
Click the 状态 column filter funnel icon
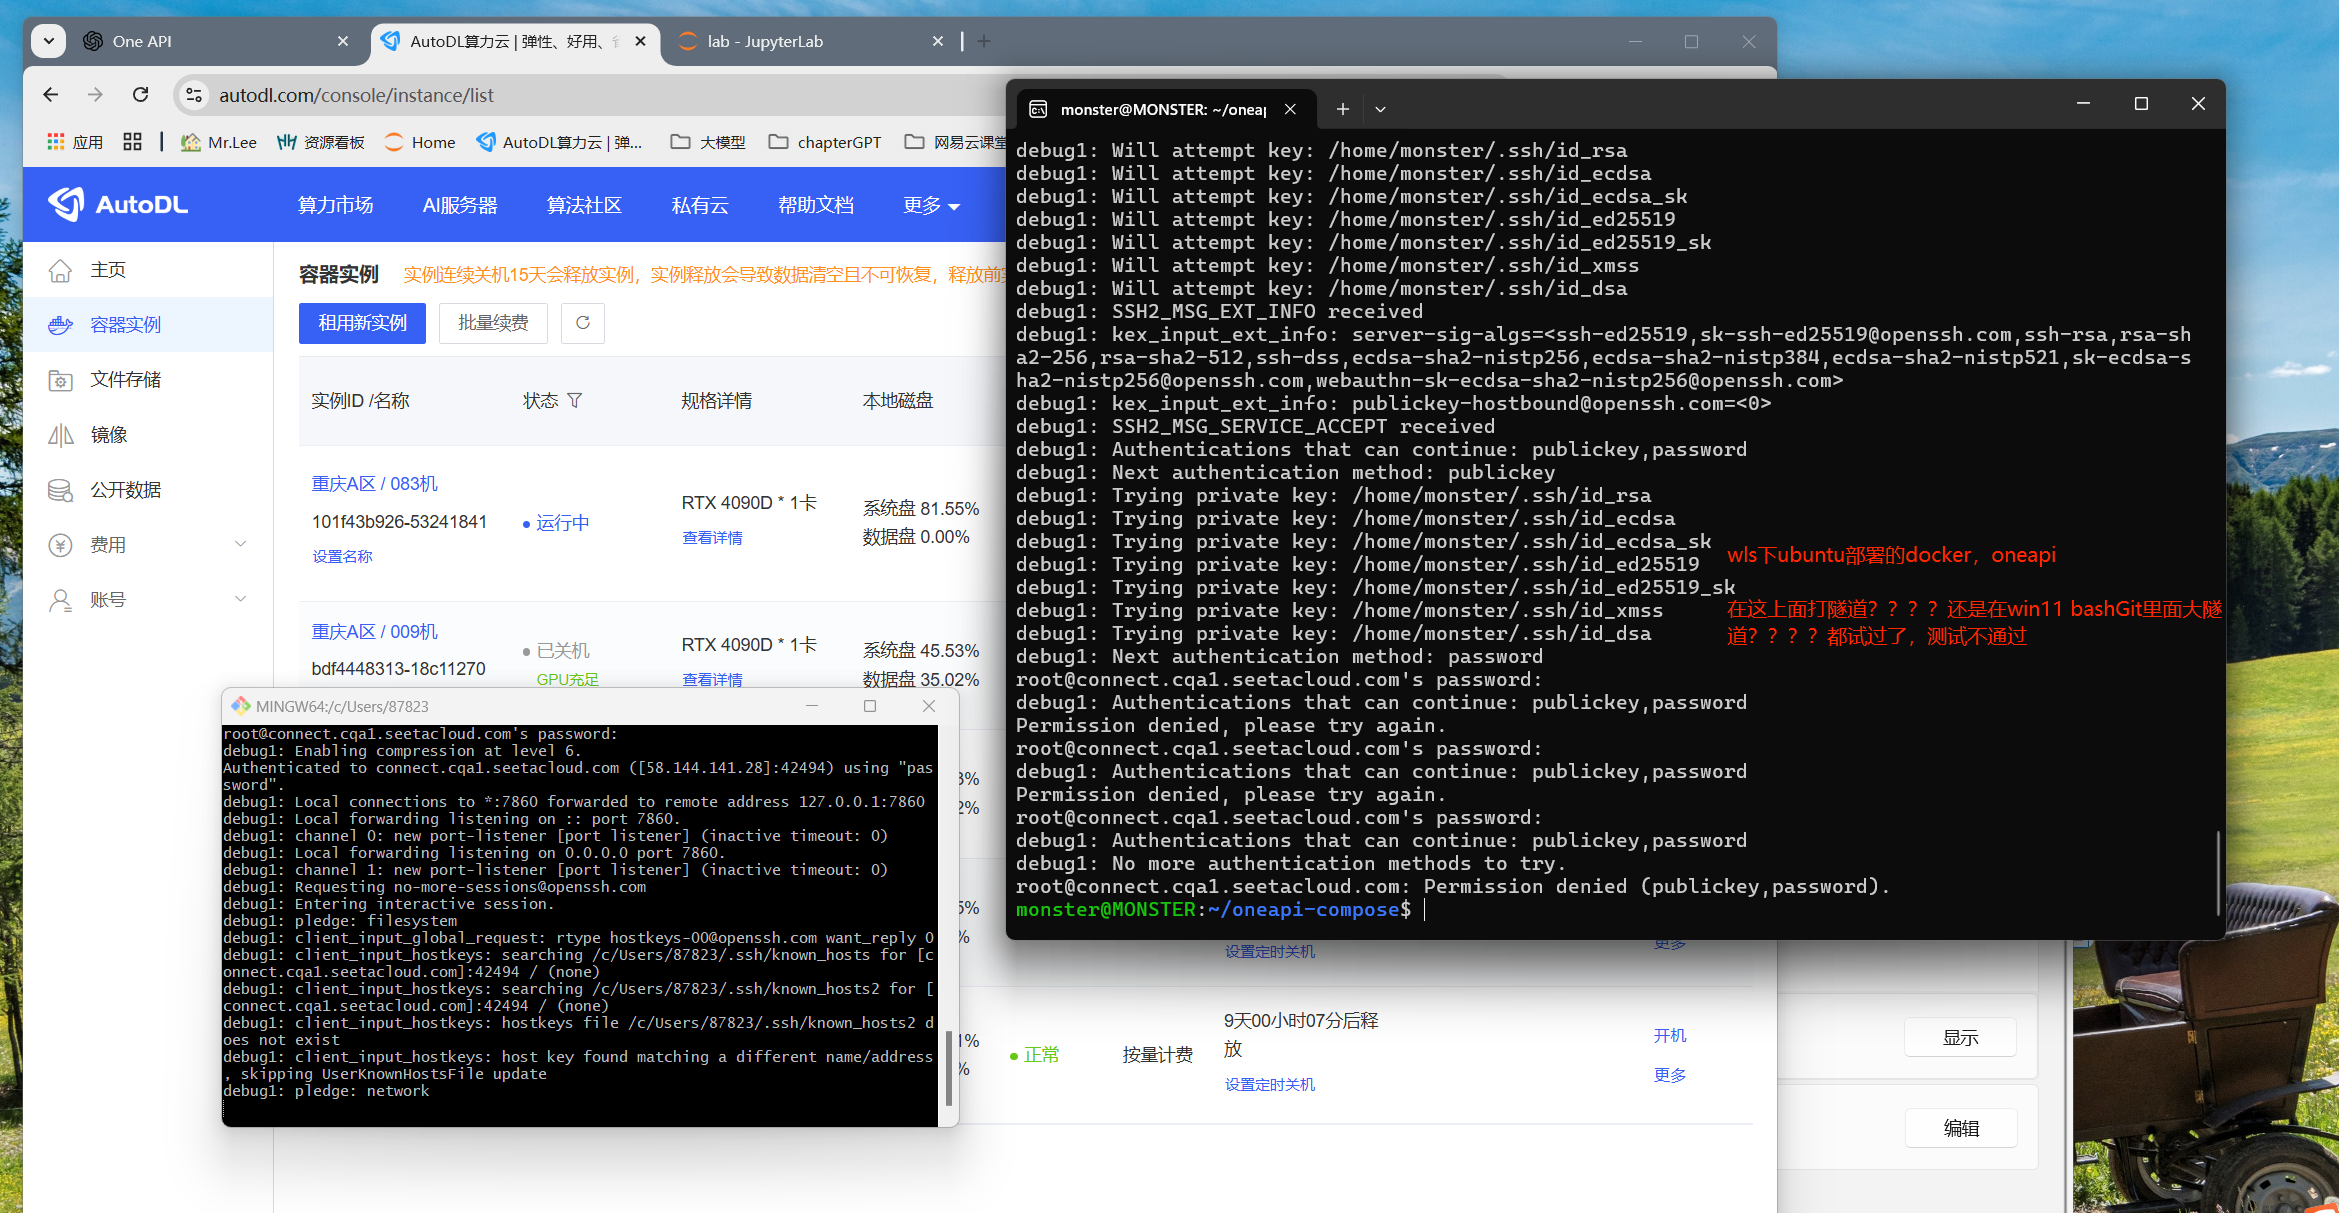pos(575,401)
